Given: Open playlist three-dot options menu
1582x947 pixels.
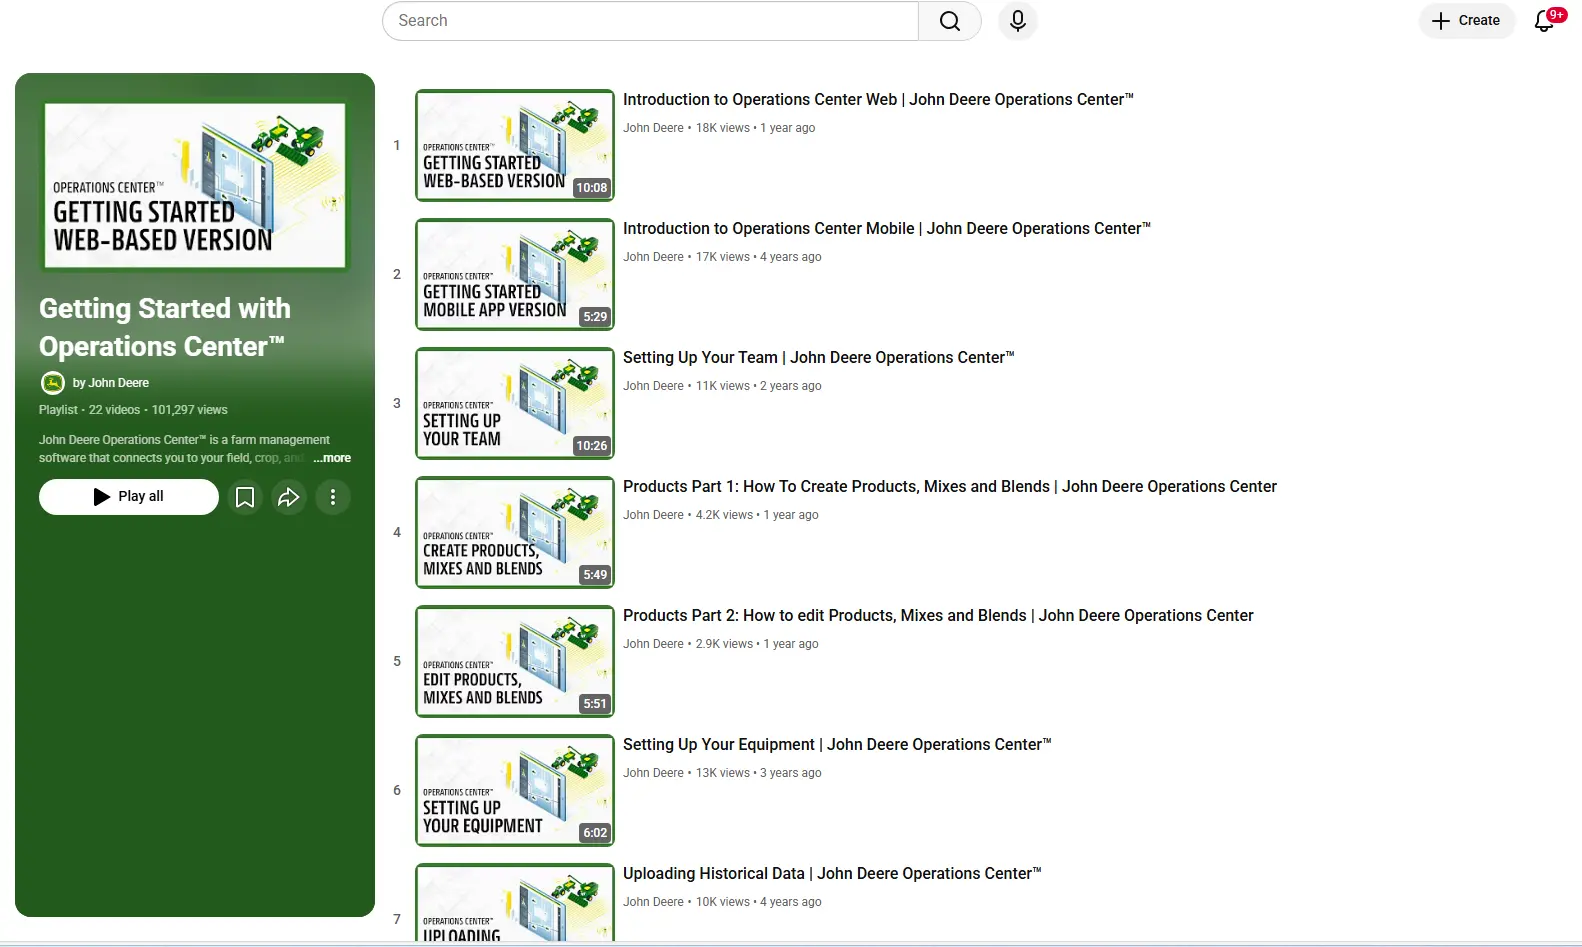Looking at the screenshot, I should 333,497.
